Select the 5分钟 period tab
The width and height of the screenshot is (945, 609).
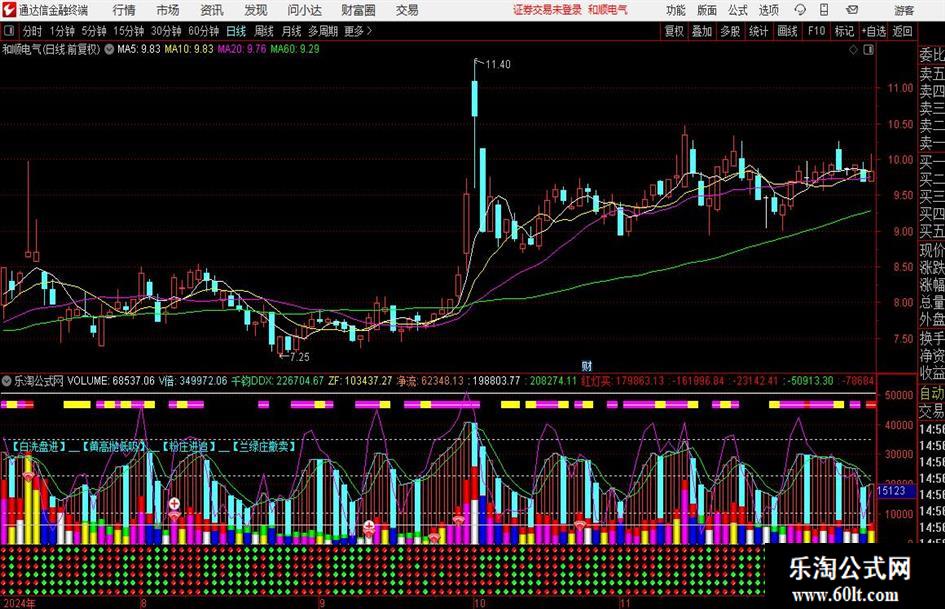coord(93,31)
